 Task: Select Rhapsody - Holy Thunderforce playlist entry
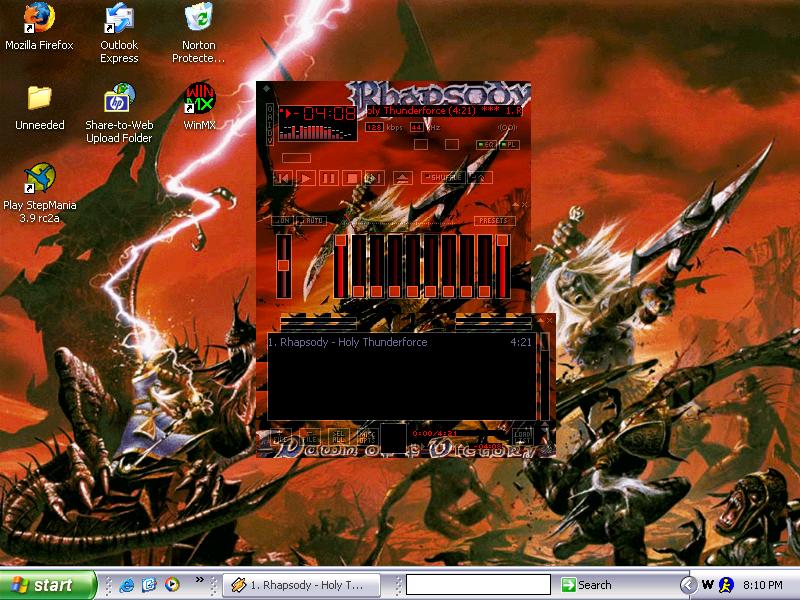point(400,342)
